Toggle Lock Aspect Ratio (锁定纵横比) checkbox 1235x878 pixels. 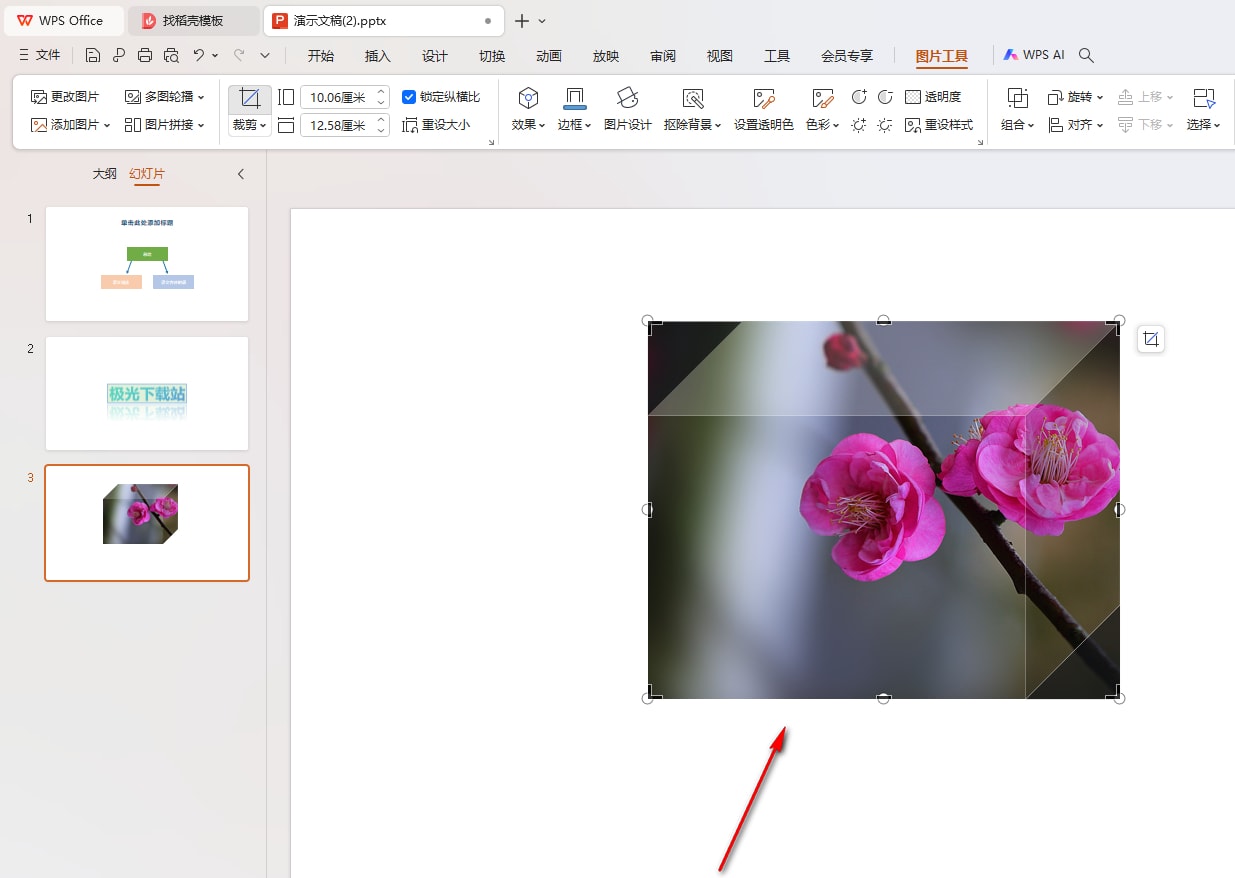(409, 97)
